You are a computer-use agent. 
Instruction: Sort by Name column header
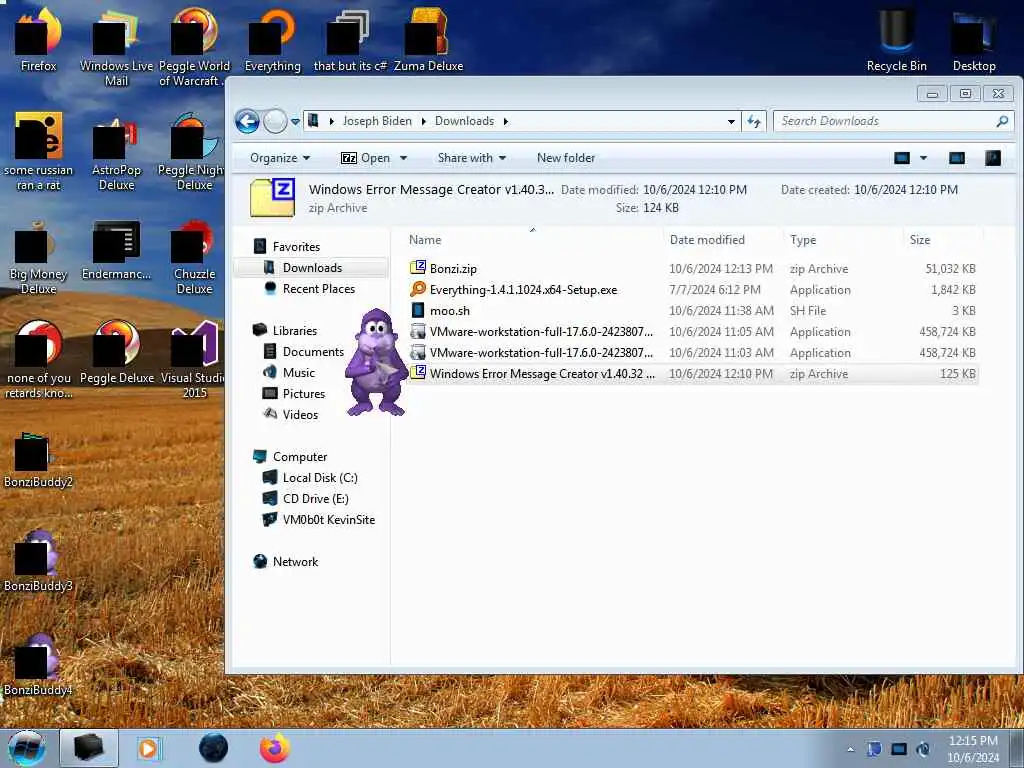533,240
